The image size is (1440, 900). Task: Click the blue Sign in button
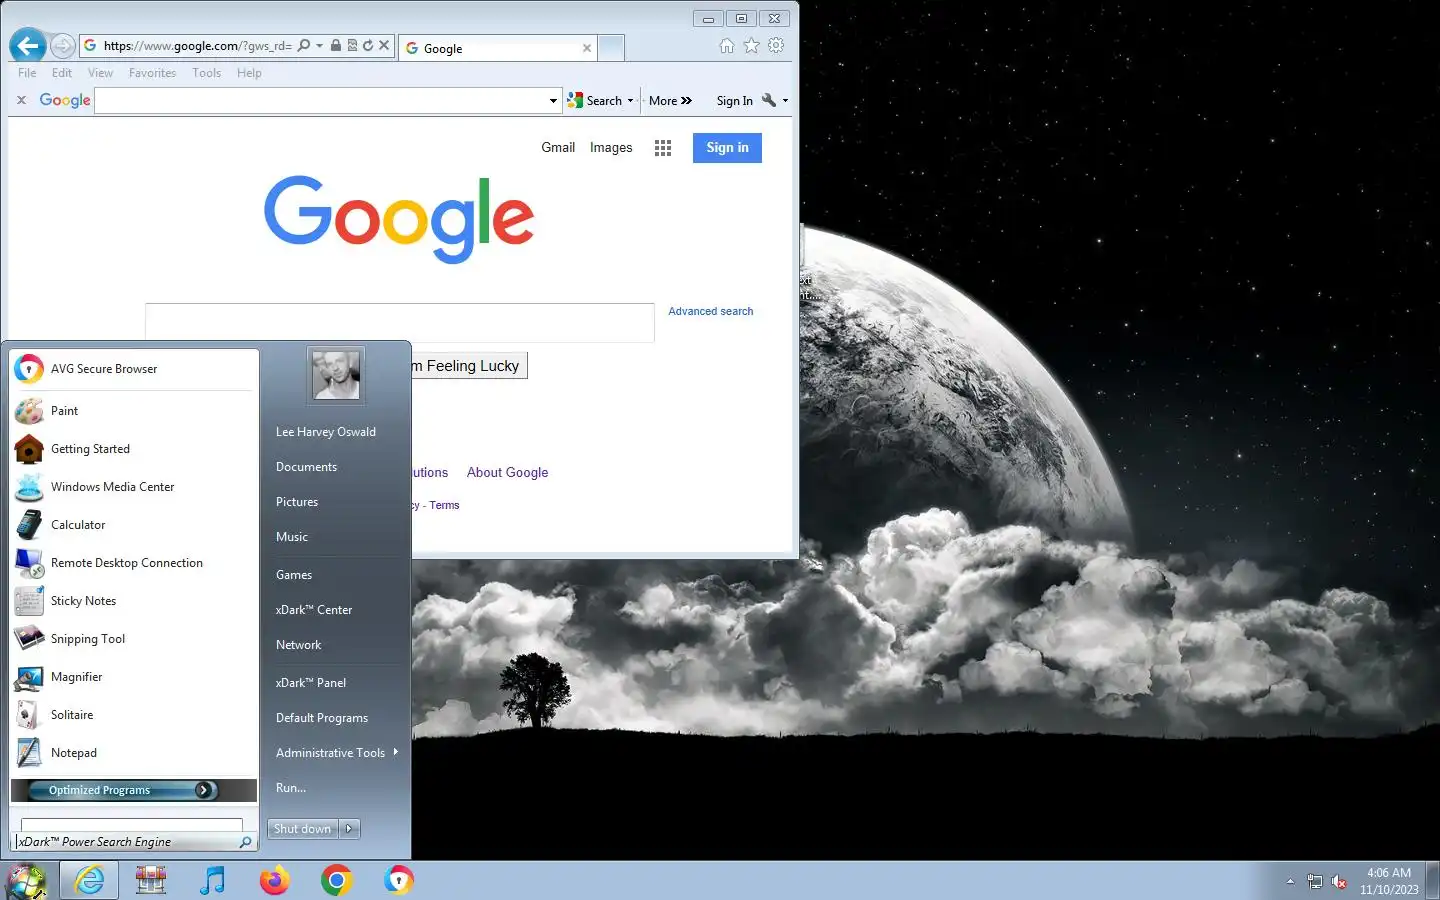click(x=727, y=148)
